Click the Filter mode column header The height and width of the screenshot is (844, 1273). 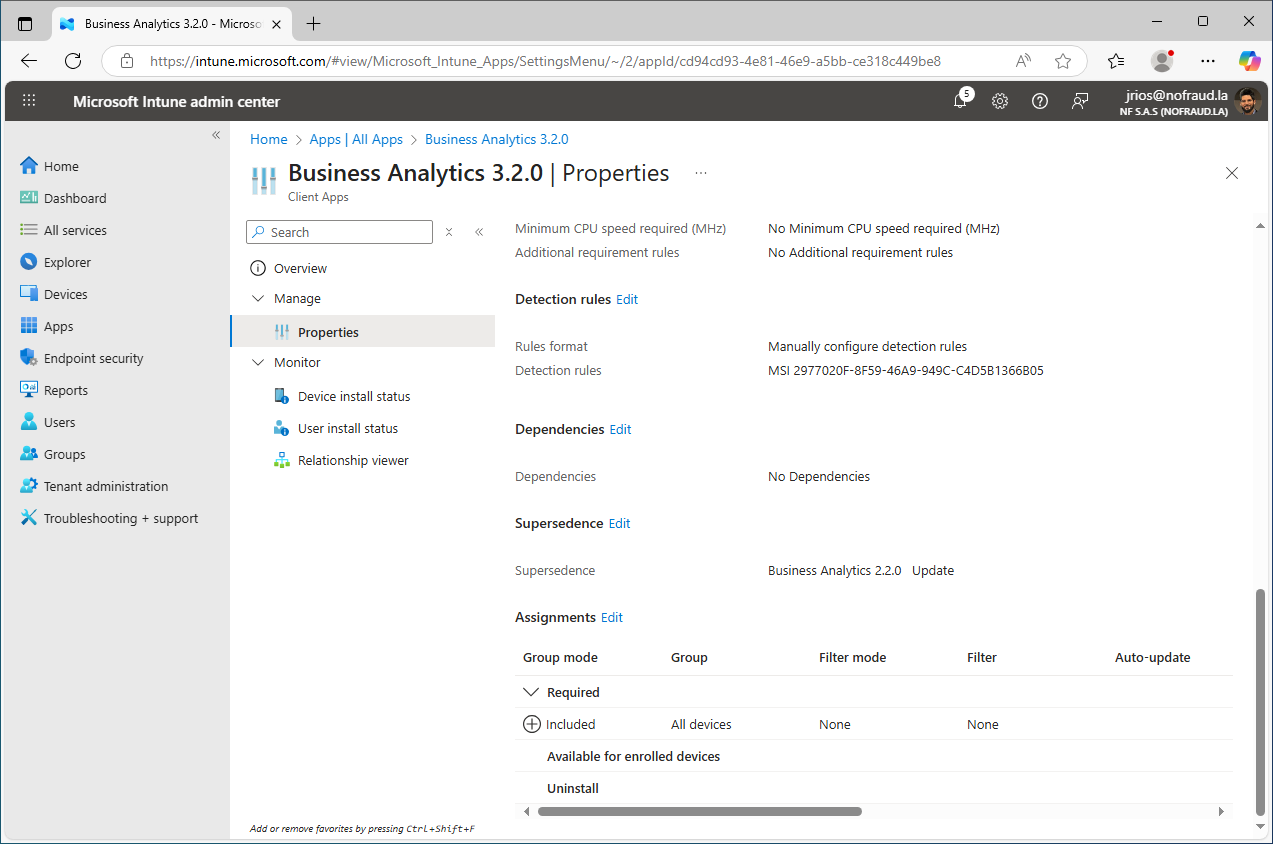pos(852,657)
